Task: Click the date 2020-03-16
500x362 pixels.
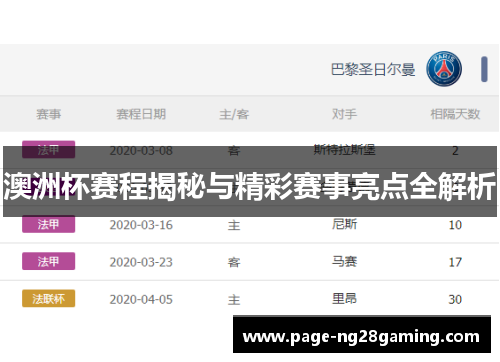Action: point(141,225)
